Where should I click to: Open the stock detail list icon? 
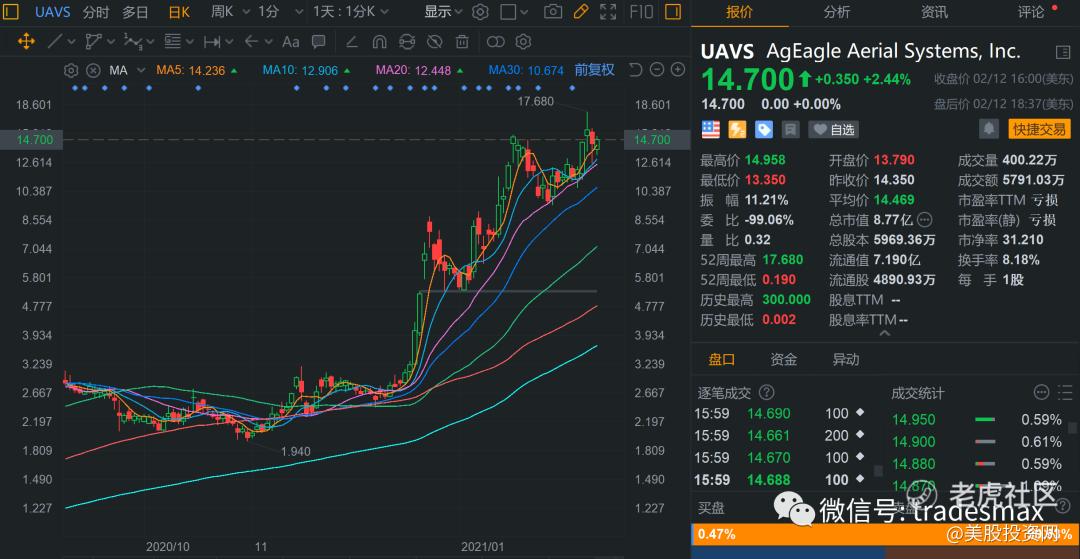[1061, 52]
